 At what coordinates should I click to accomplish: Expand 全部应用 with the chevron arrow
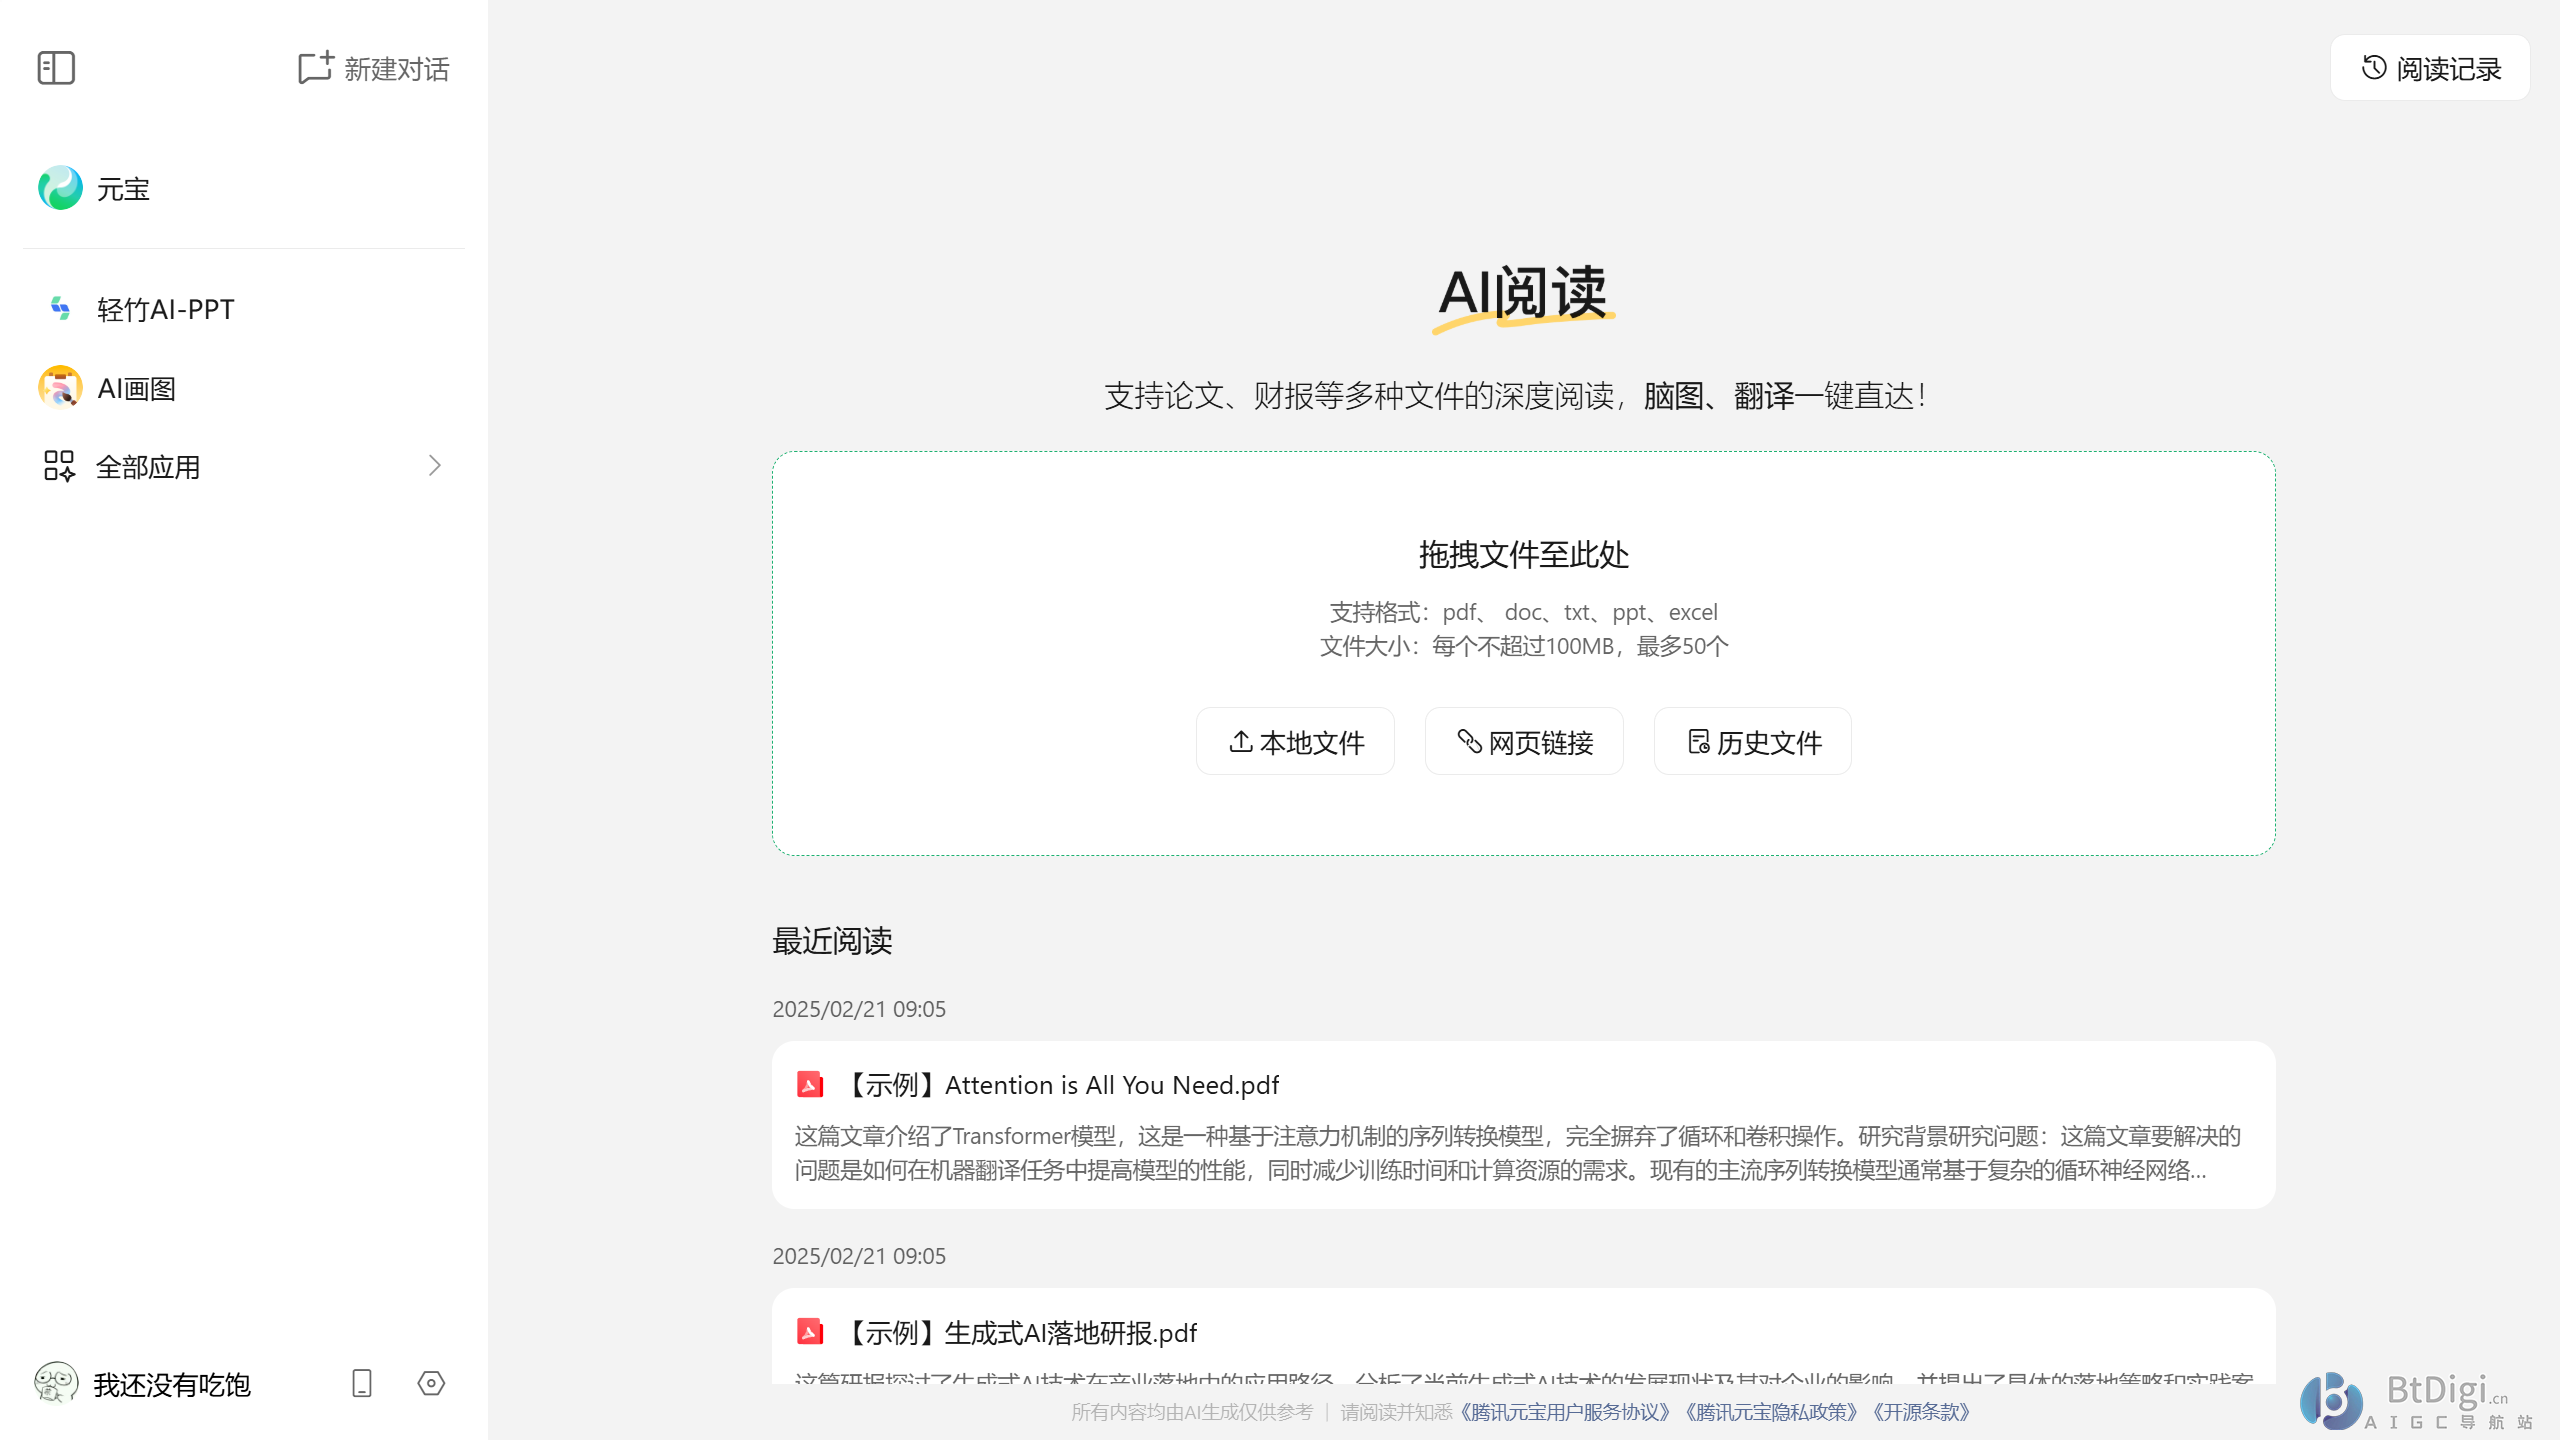click(x=434, y=466)
